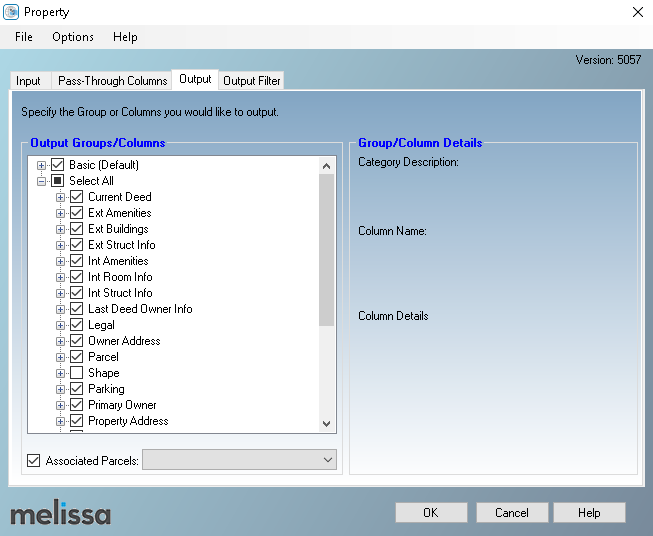Open the File menu
653x536 pixels.
24,37
